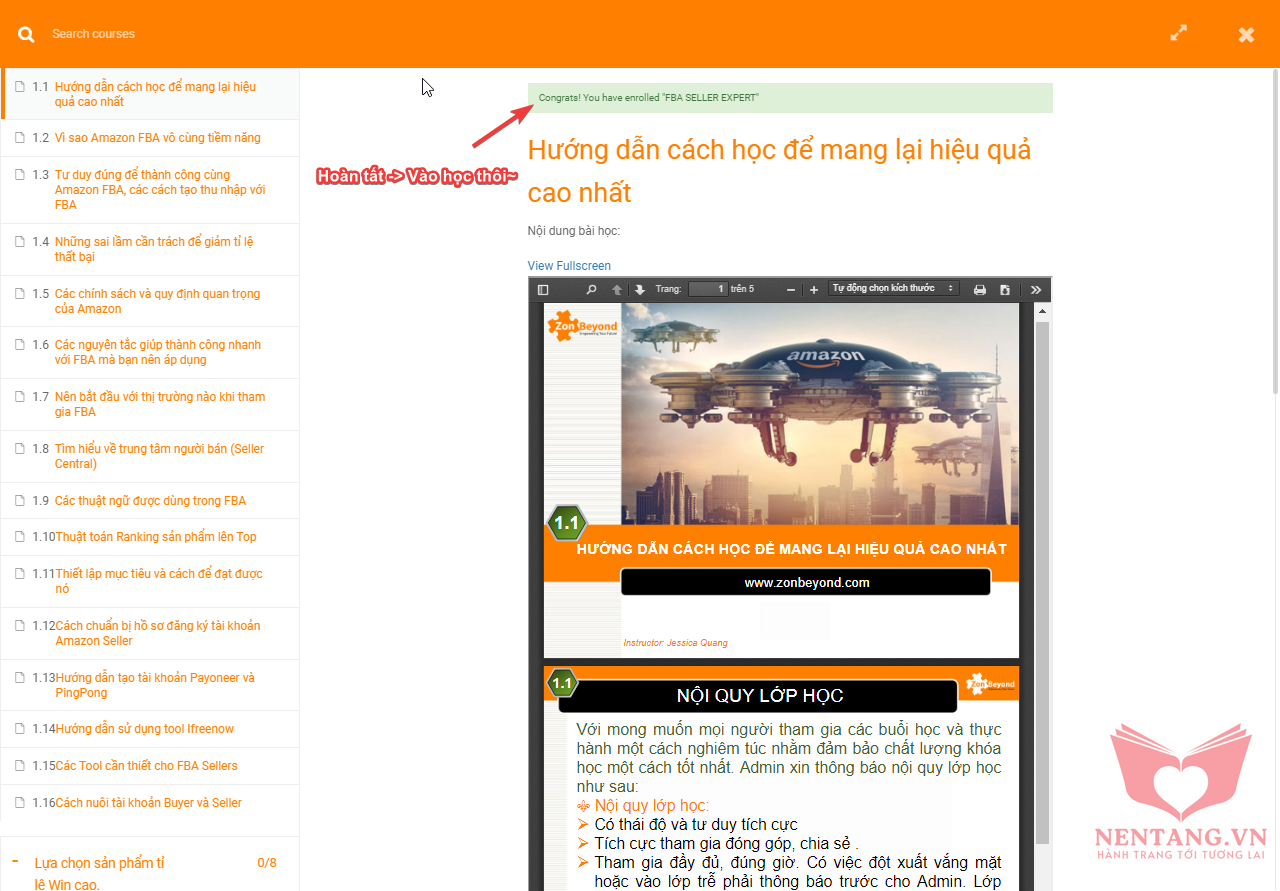Click the PDF zoom in plus button
The image size is (1280, 891).
click(x=814, y=290)
